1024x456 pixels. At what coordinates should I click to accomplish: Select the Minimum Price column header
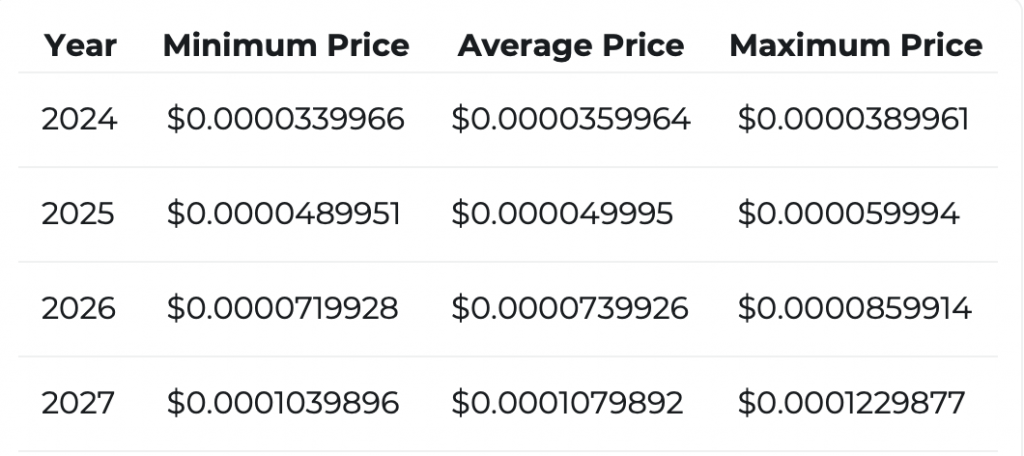coord(286,46)
